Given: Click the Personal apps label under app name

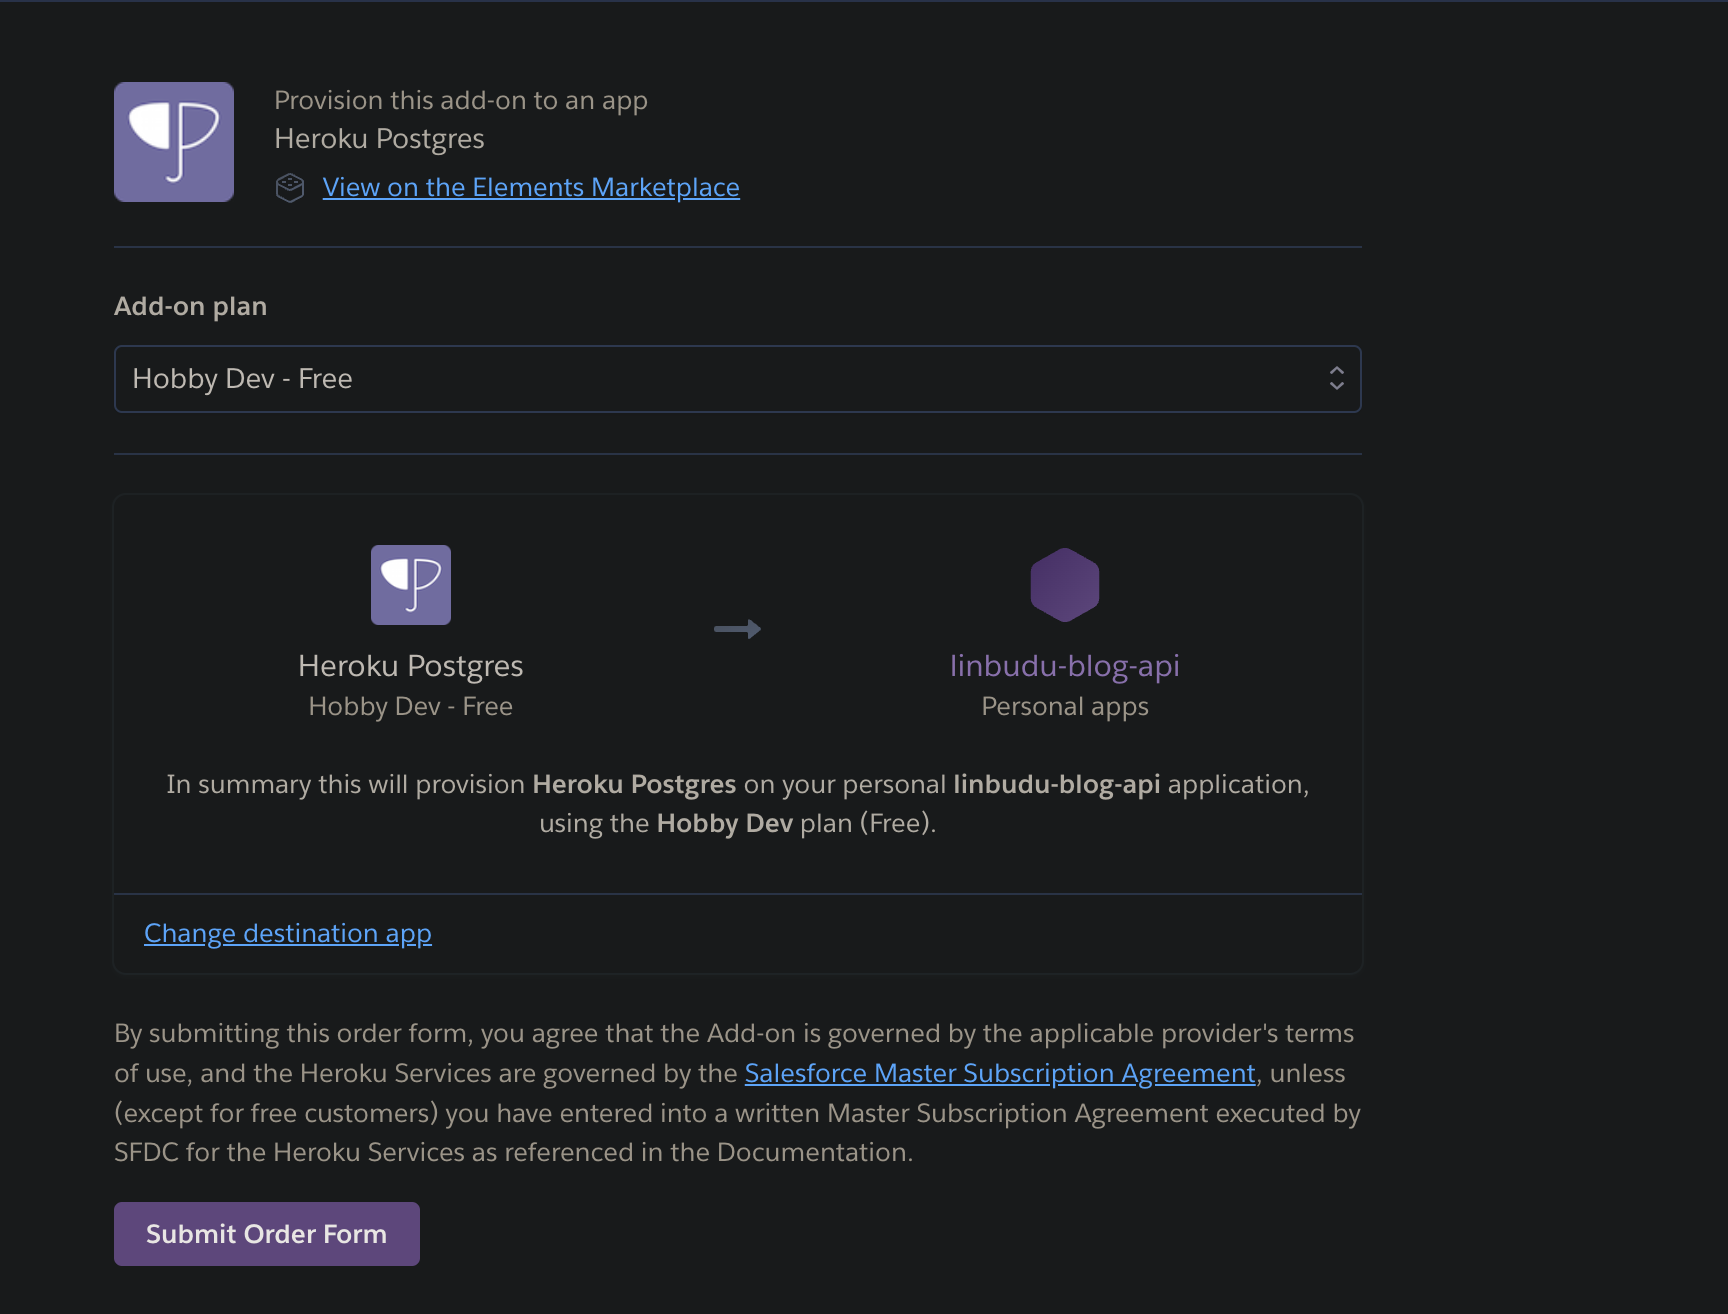Looking at the screenshot, I should click(1064, 707).
